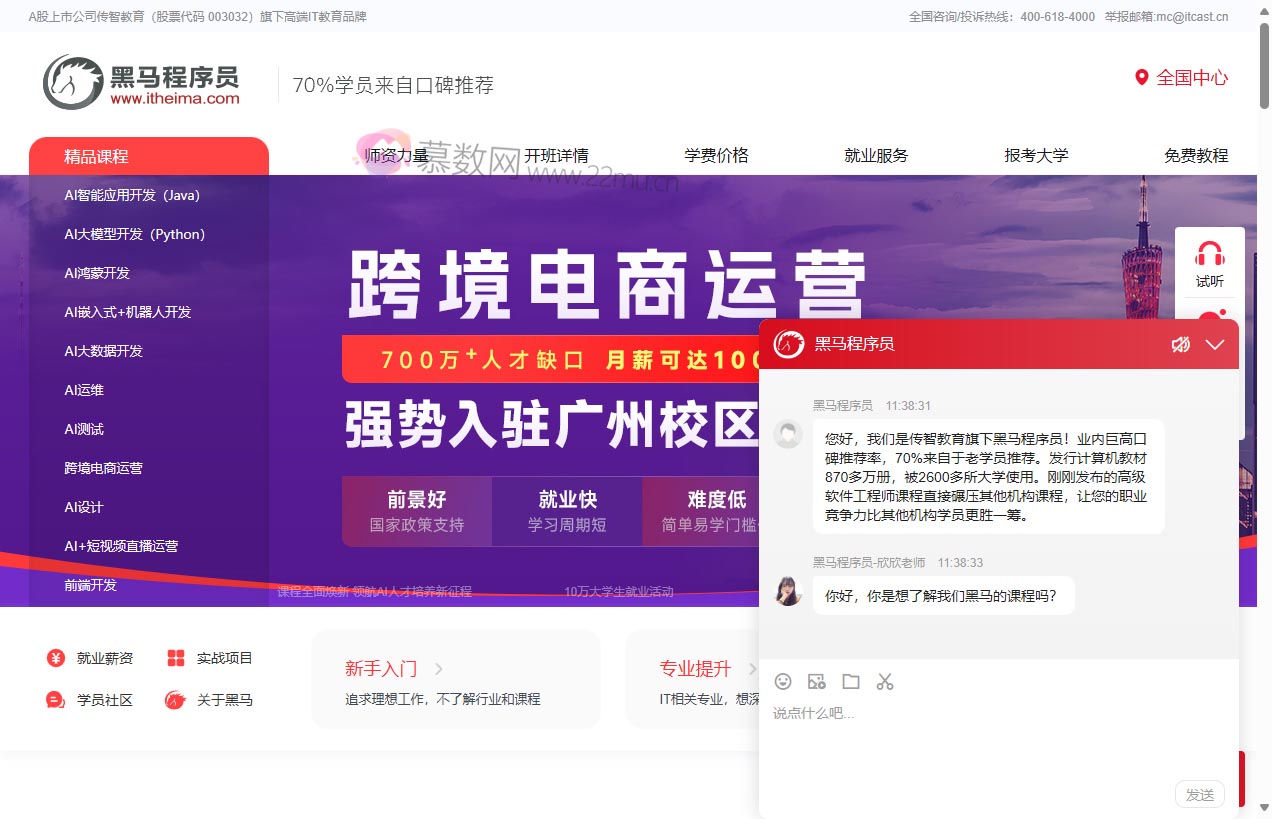Image resolution: width=1272 pixels, height=819 pixels.
Task: Click the 发送 send button
Action: [1199, 794]
